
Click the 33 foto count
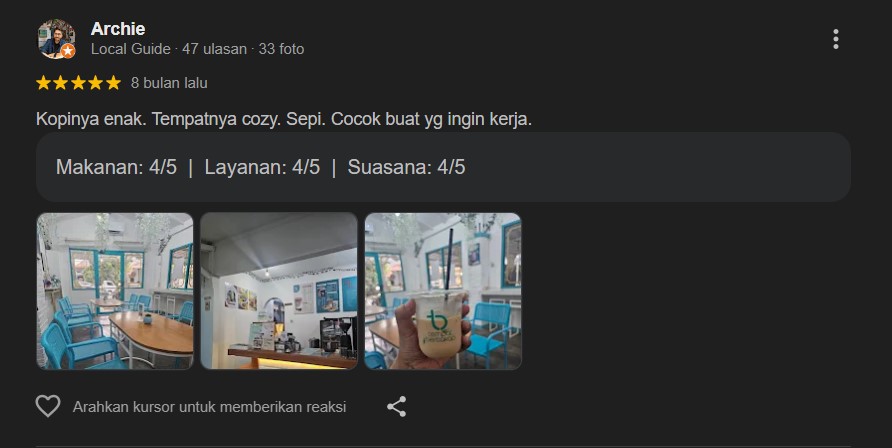click(282, 49)
